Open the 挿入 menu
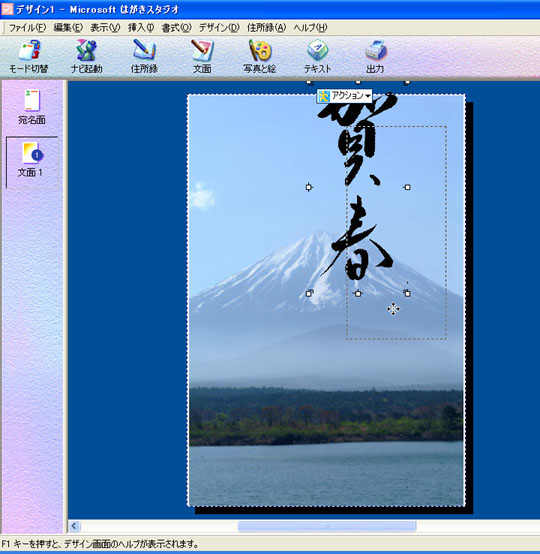Screen dimensions: 540x554 pos(141,28)
